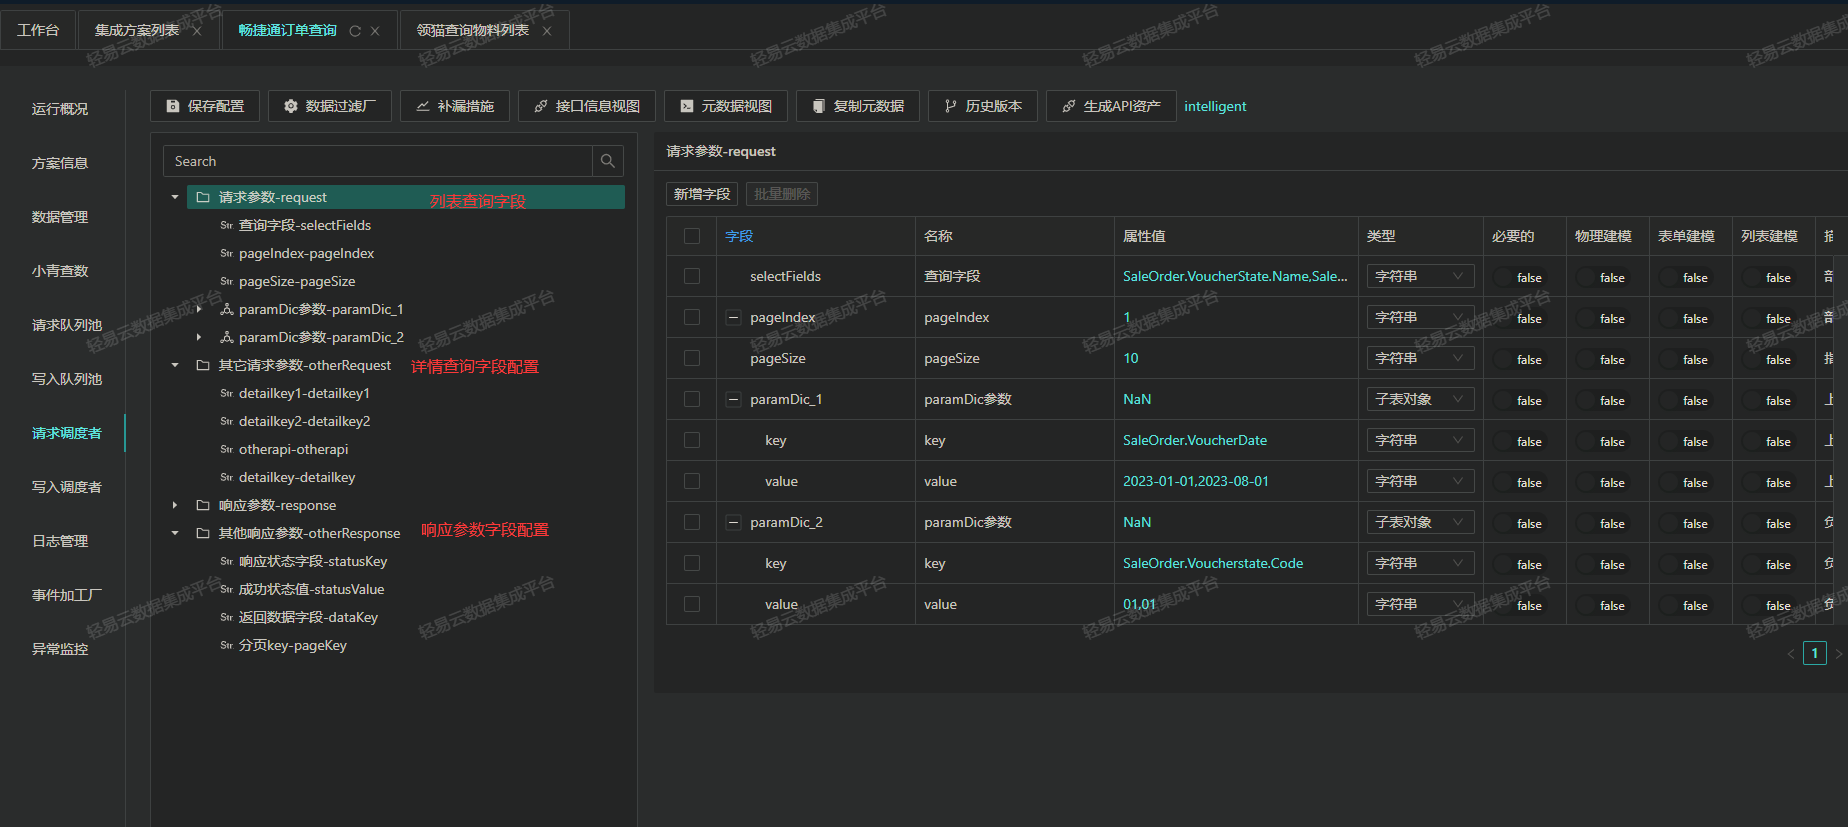Go to previous page arrow

[1790, 654]
